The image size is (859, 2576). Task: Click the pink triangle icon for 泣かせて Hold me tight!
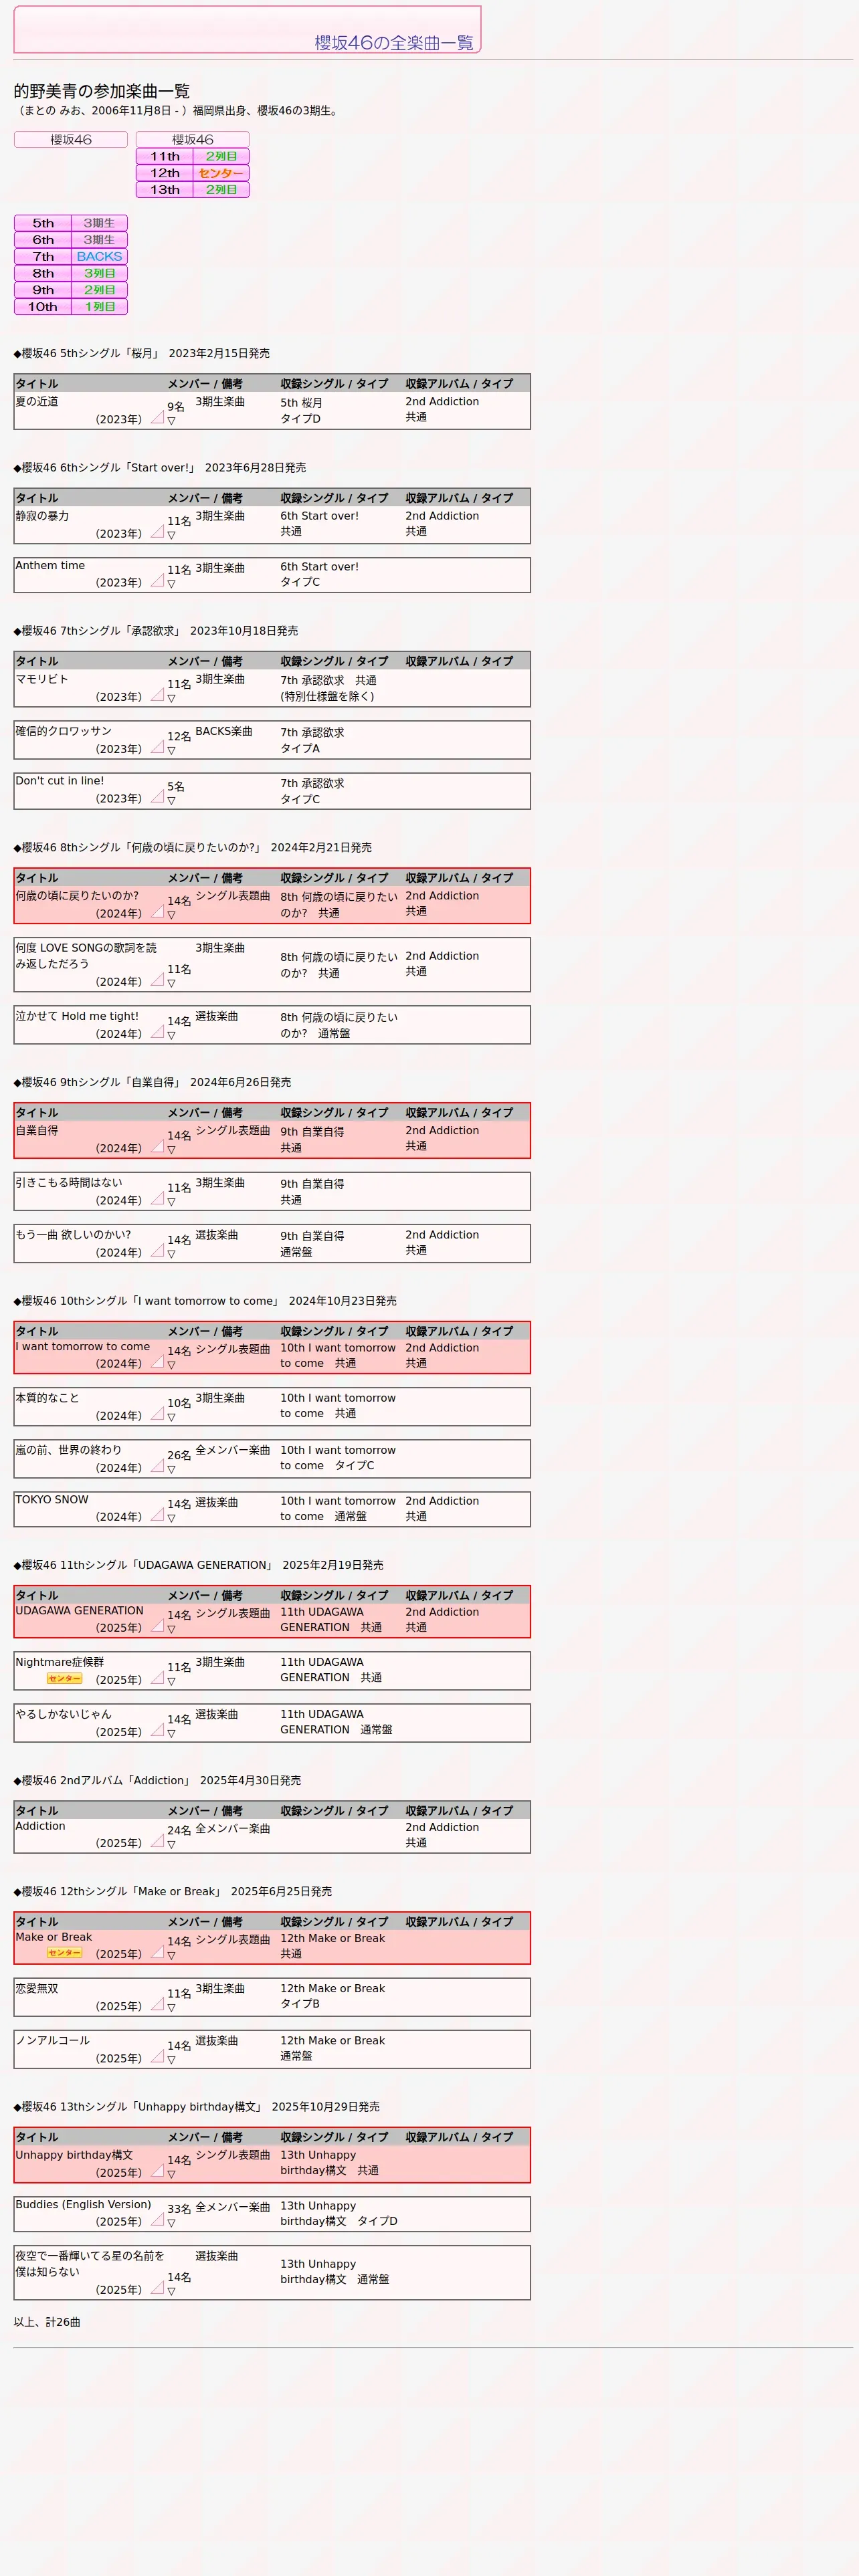pos(157,1031)
